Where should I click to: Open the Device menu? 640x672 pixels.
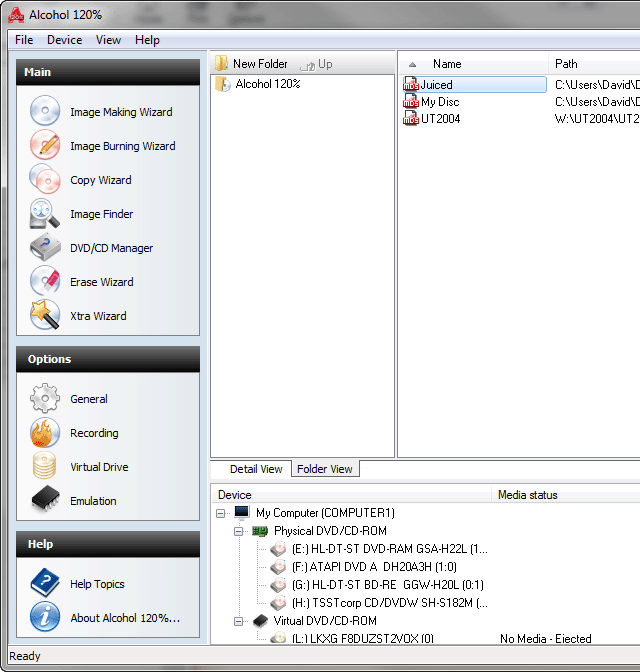(65, 40)
